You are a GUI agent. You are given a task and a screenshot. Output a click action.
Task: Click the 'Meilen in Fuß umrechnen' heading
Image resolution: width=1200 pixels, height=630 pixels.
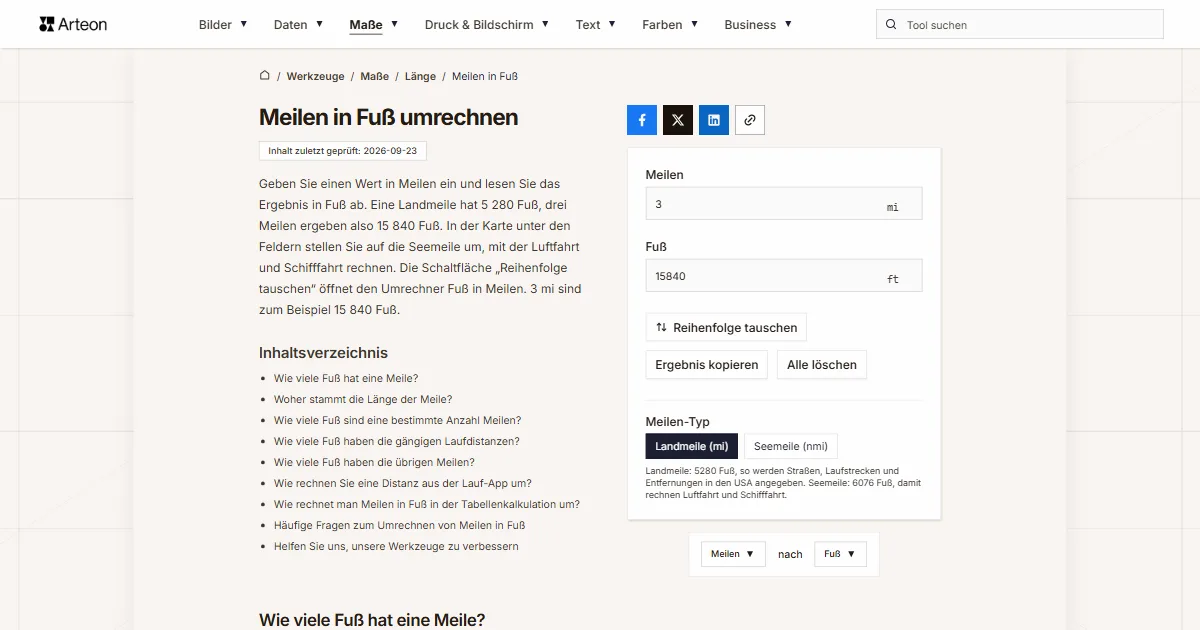coord(388,117)
